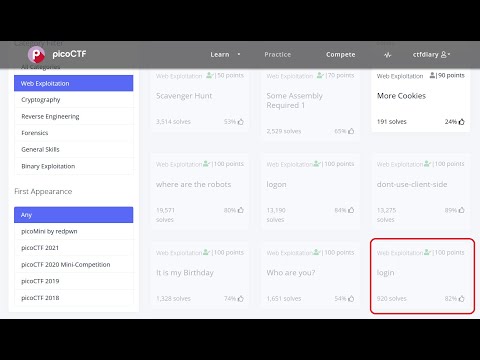Open the login challenge card
480x360 pixels.
coord(422,276)
